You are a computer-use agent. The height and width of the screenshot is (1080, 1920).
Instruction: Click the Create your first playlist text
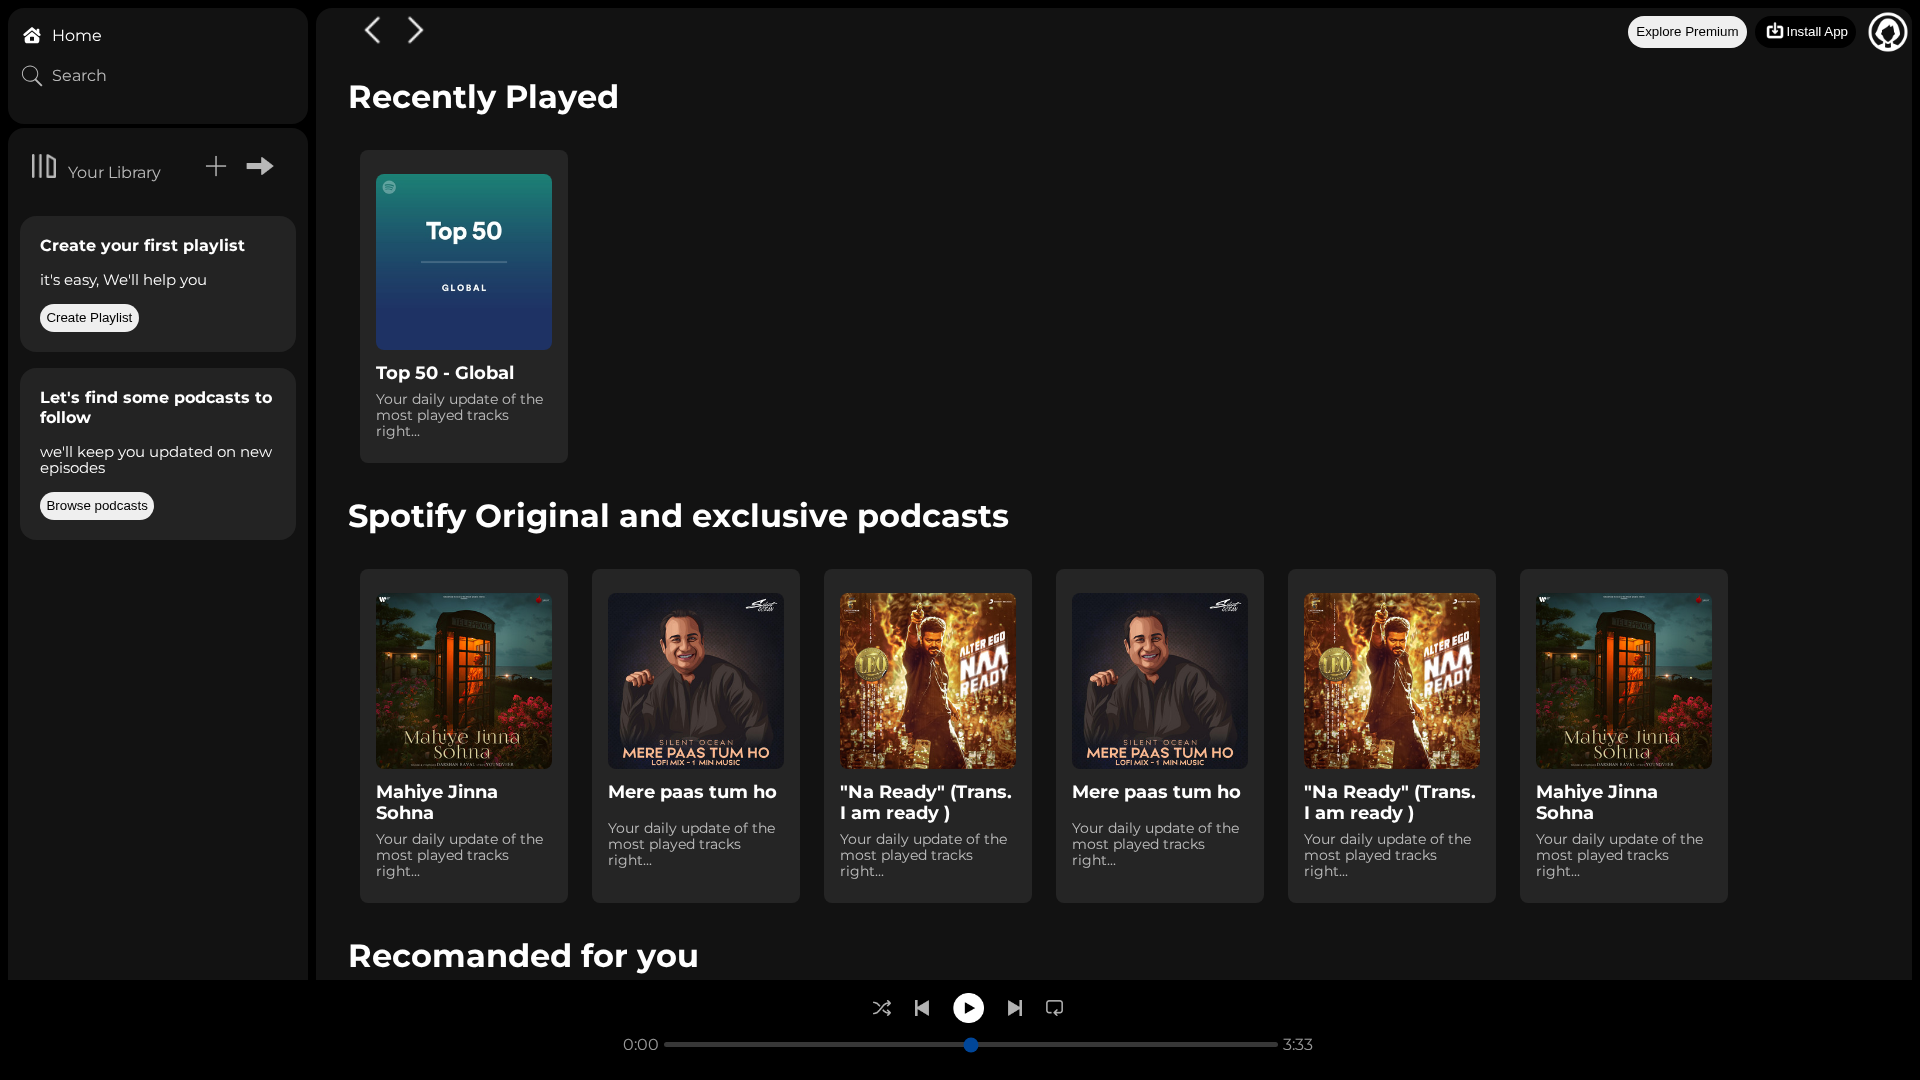(x=142, y=246)
